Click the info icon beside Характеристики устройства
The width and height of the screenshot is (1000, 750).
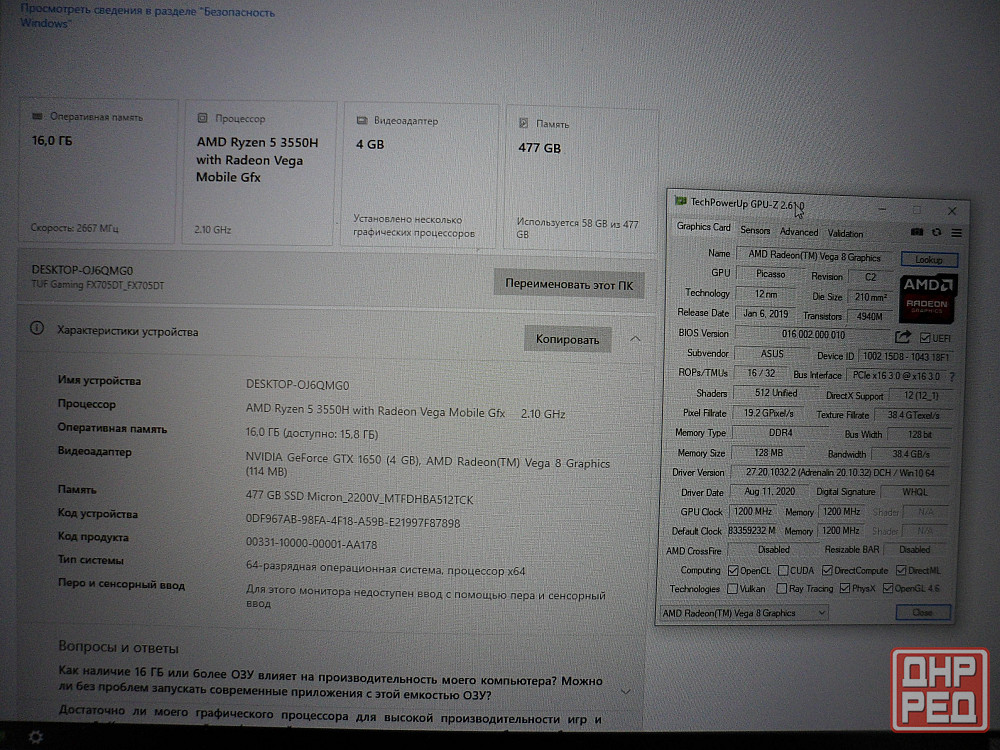(x=37, y=329)
